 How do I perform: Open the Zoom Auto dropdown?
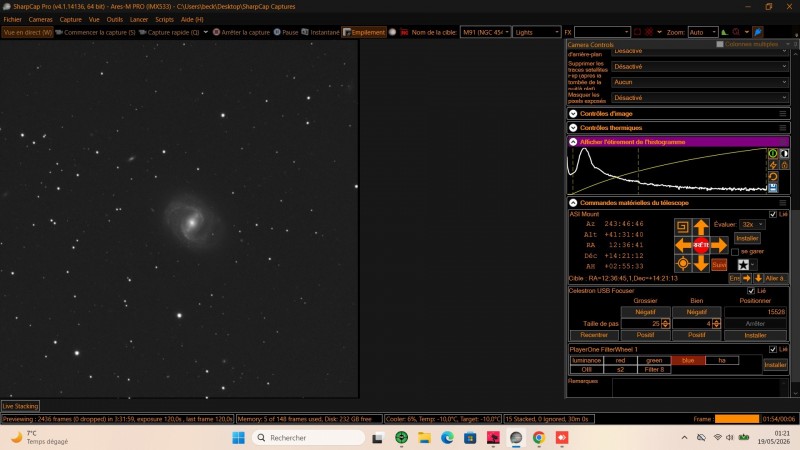703,32
